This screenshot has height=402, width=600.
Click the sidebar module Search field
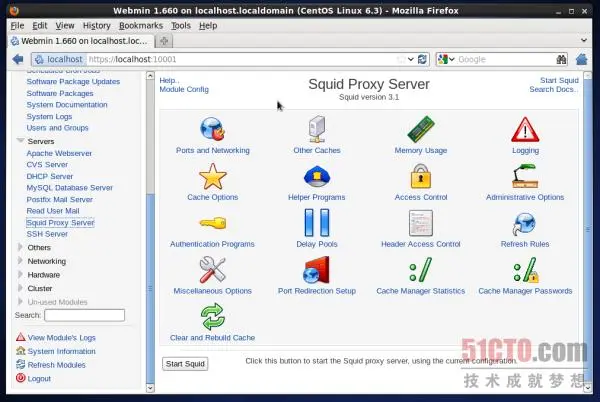coord(85,315)
